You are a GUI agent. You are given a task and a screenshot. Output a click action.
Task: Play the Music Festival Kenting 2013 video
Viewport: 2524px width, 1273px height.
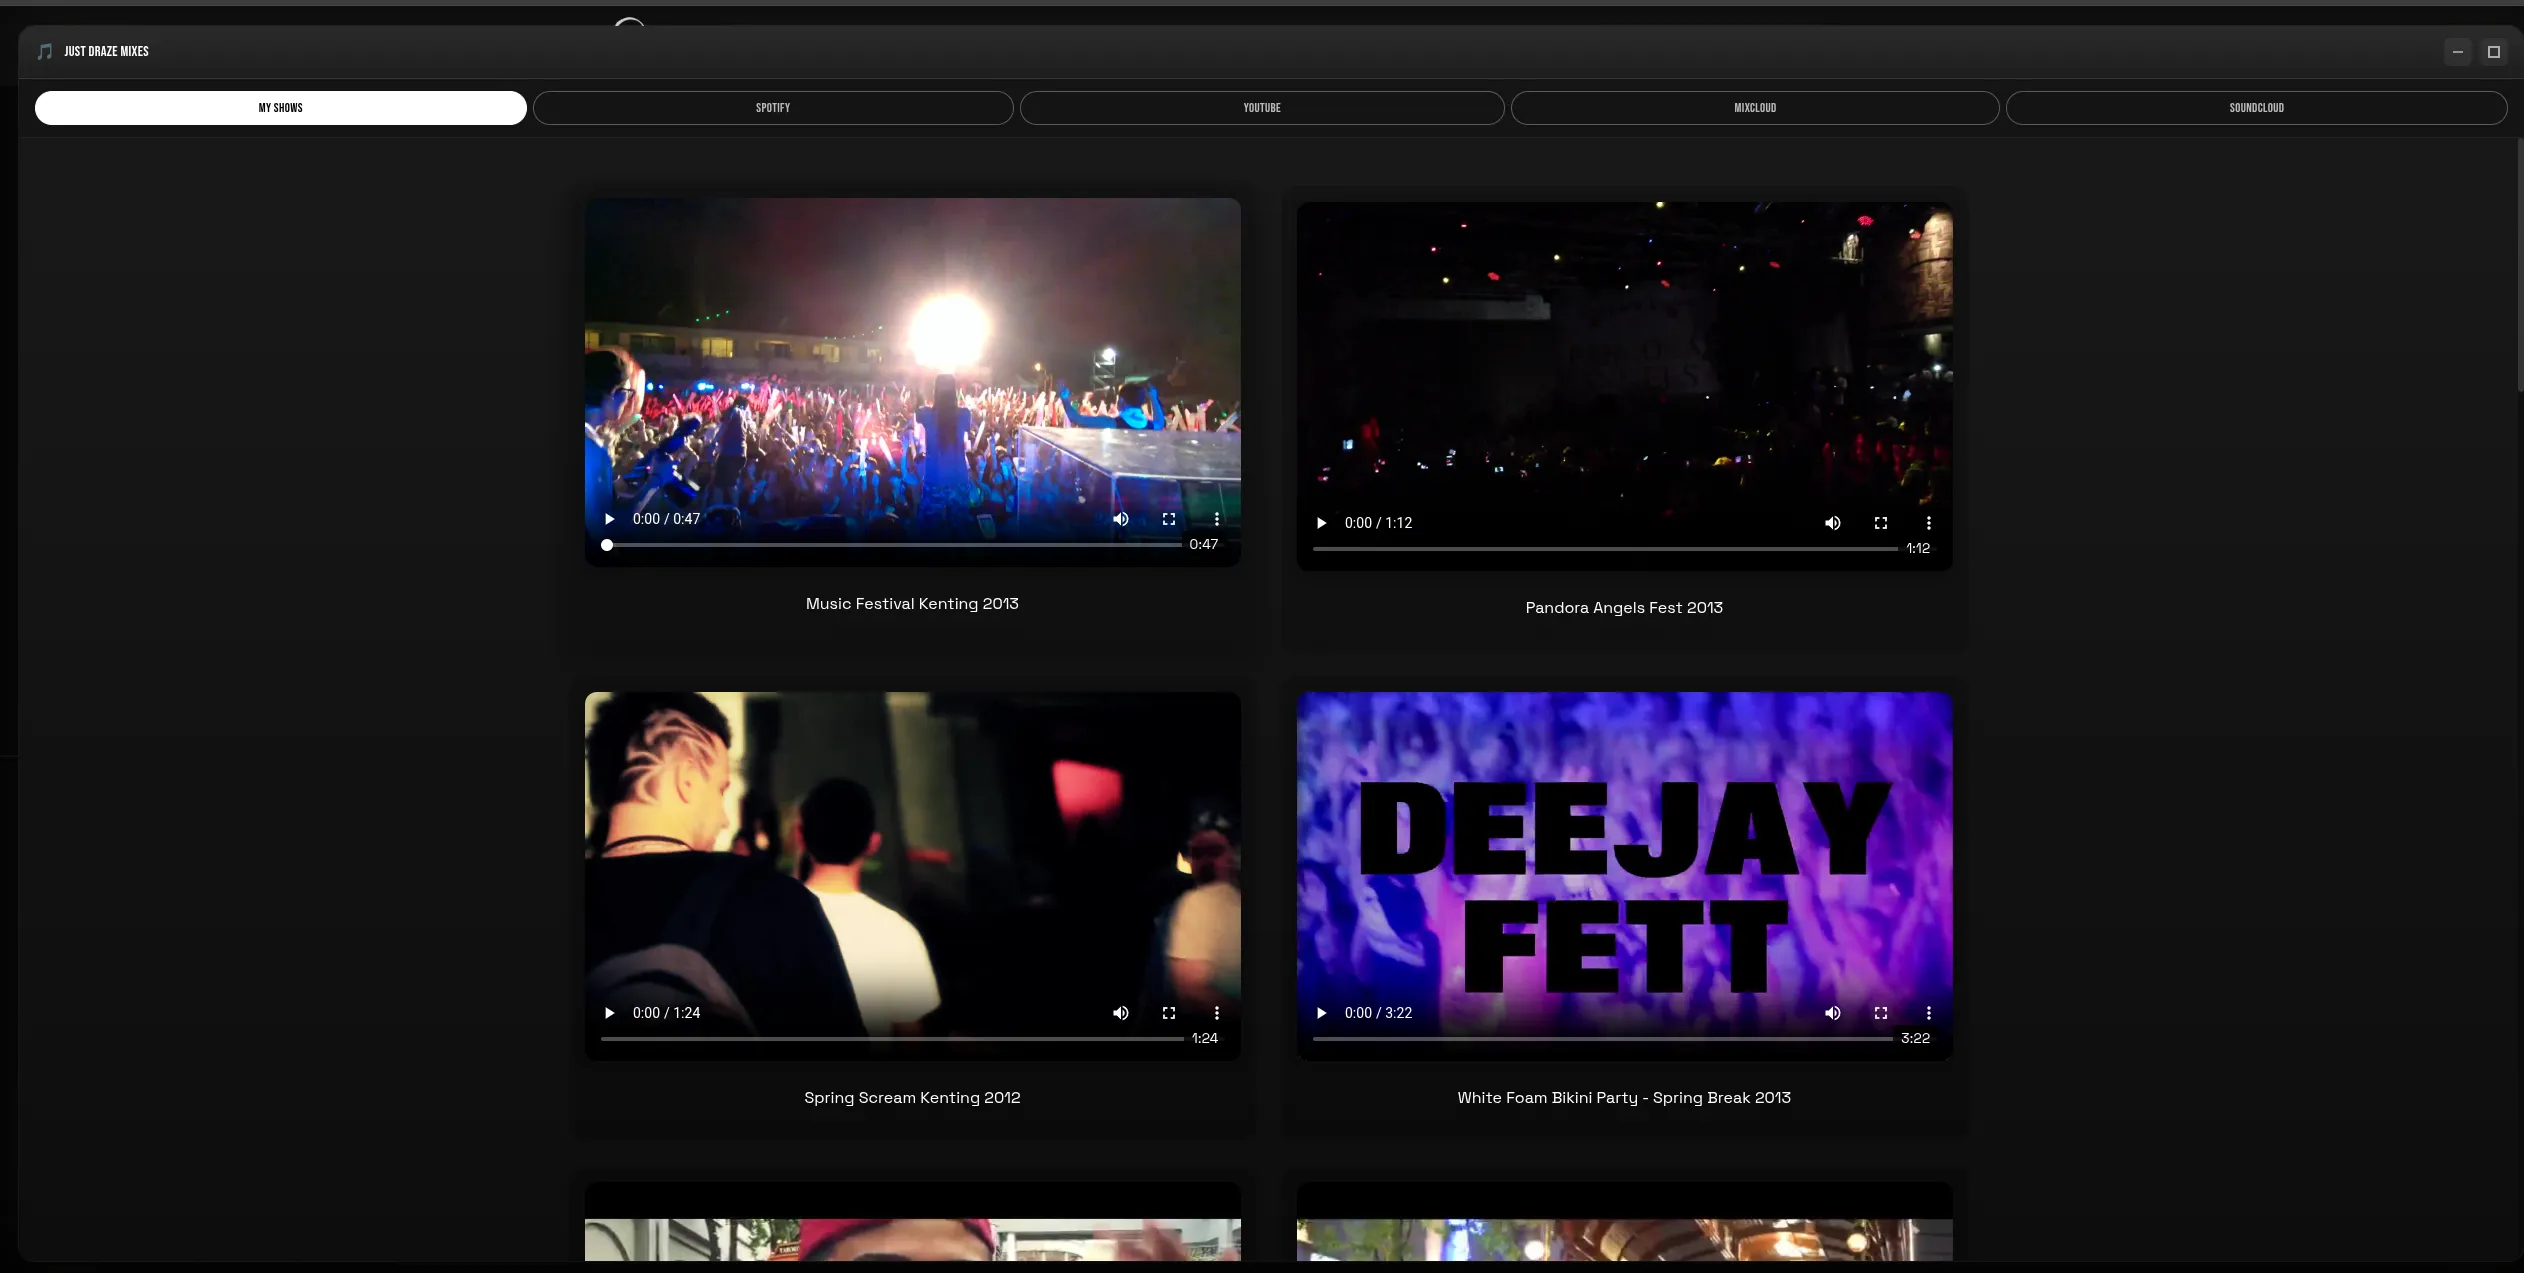[609, 519]
